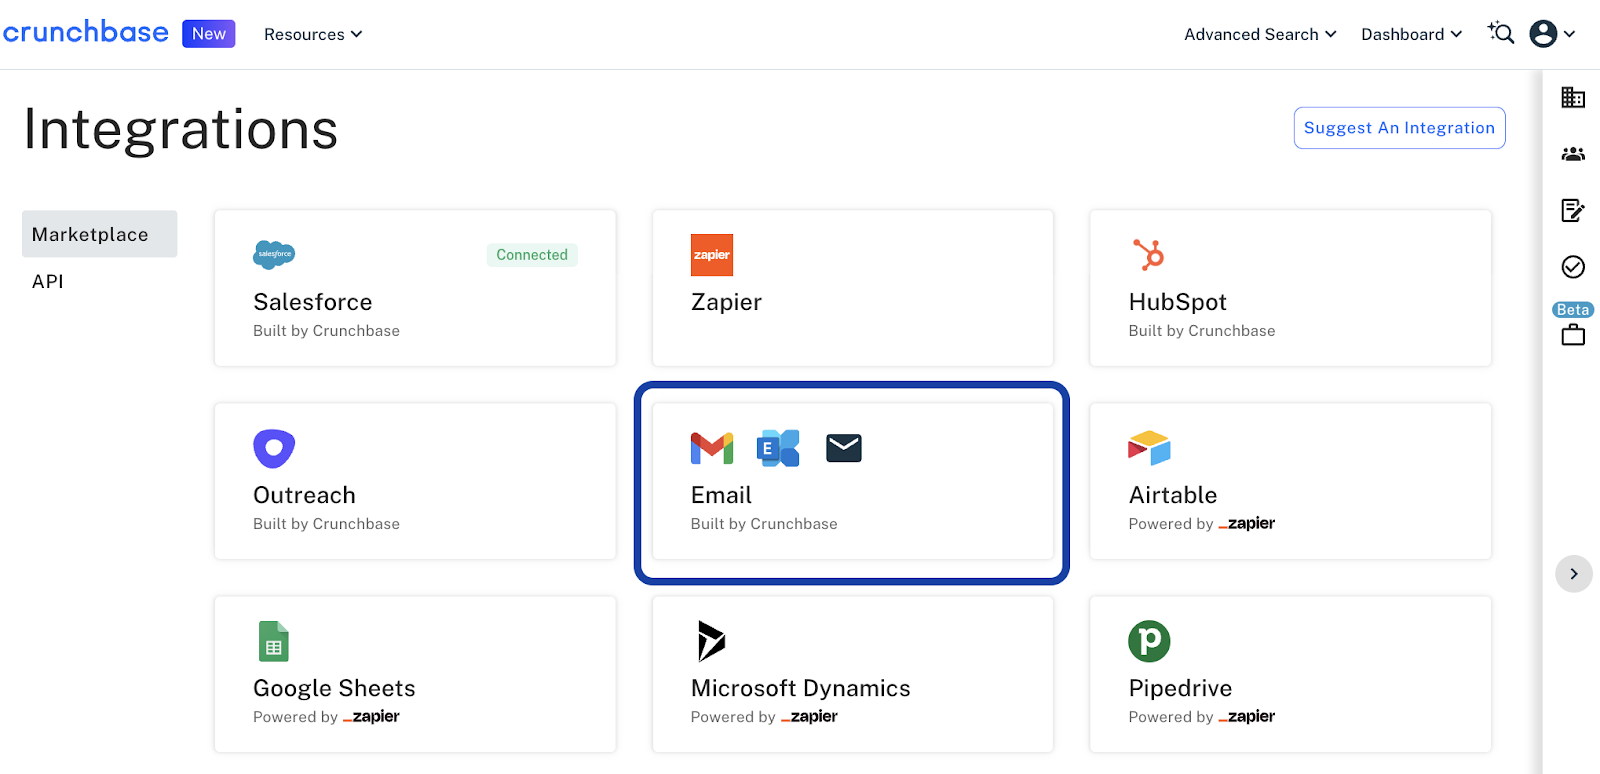Image resolution: width=1600 pixels, height=774 pixels.
Task: Open the people group icon in sidebar
Action: coord(1573,154)
